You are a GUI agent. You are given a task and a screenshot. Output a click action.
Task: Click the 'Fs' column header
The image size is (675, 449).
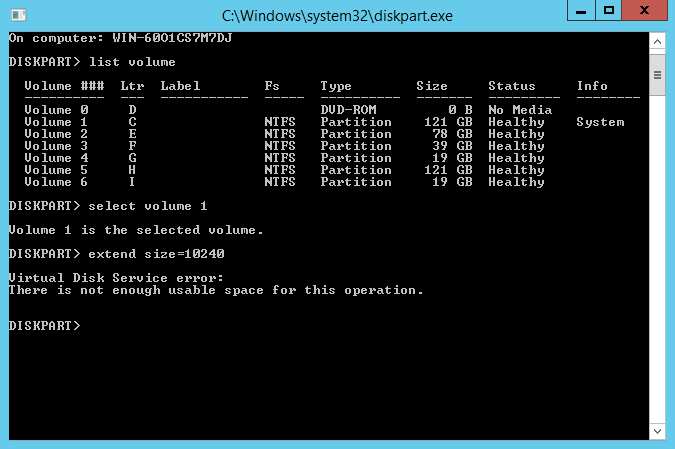click(x=272, y=86)
